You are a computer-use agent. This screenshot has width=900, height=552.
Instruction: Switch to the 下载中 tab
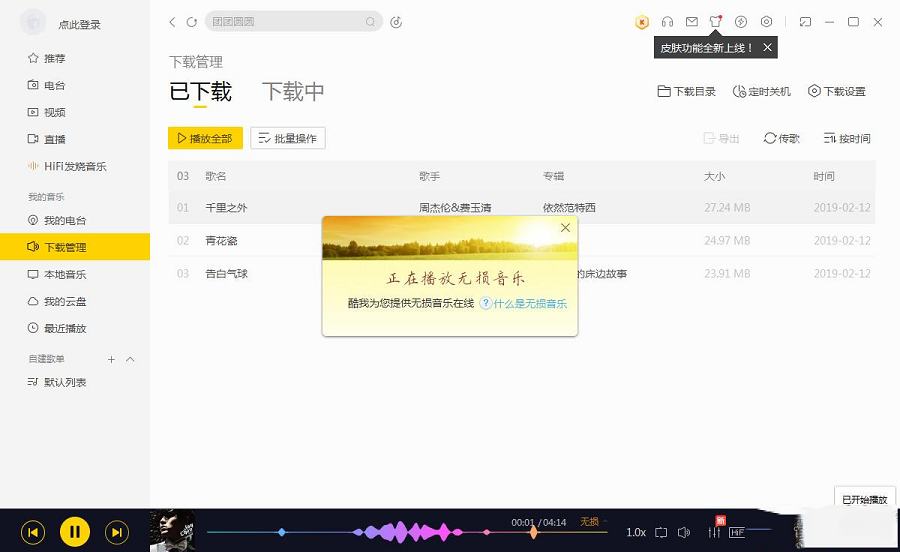click(x=293, y=92)
